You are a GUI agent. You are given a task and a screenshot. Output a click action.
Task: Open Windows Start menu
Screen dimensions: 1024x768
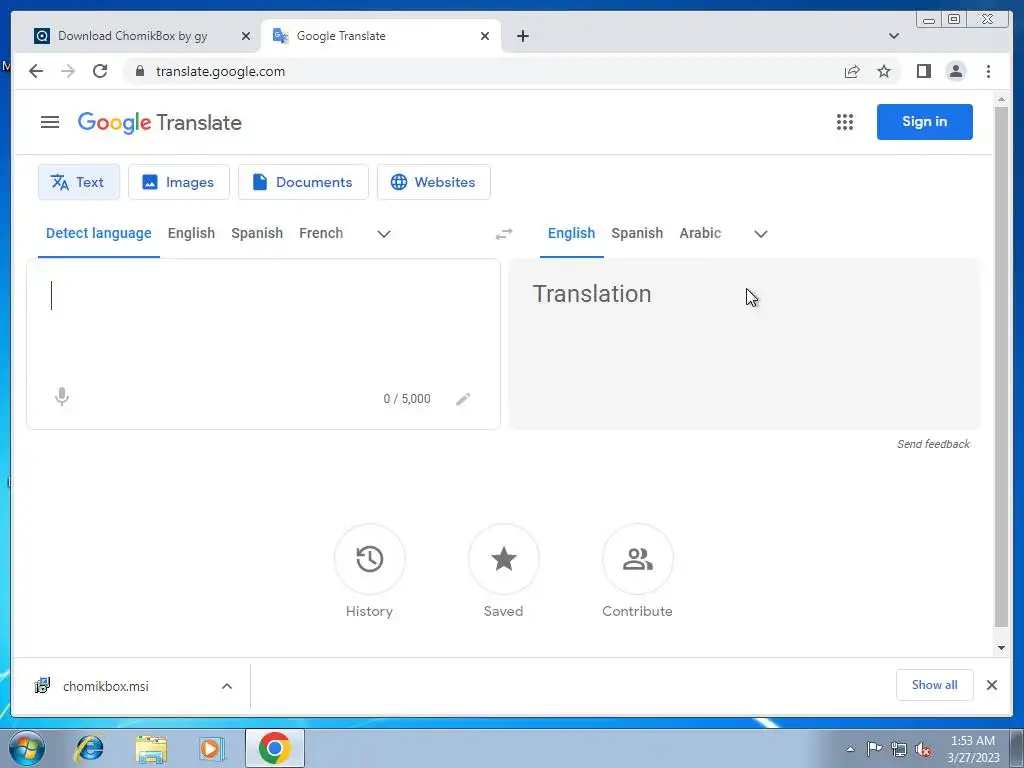27,748
